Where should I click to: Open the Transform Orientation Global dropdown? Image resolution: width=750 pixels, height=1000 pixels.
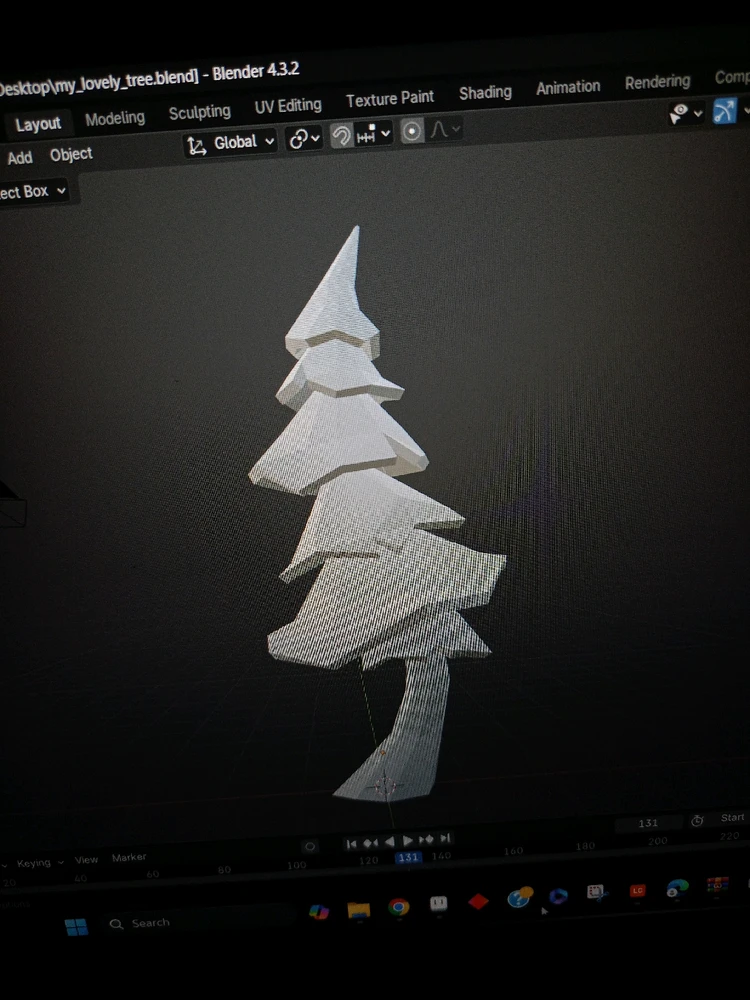point(231,143)
